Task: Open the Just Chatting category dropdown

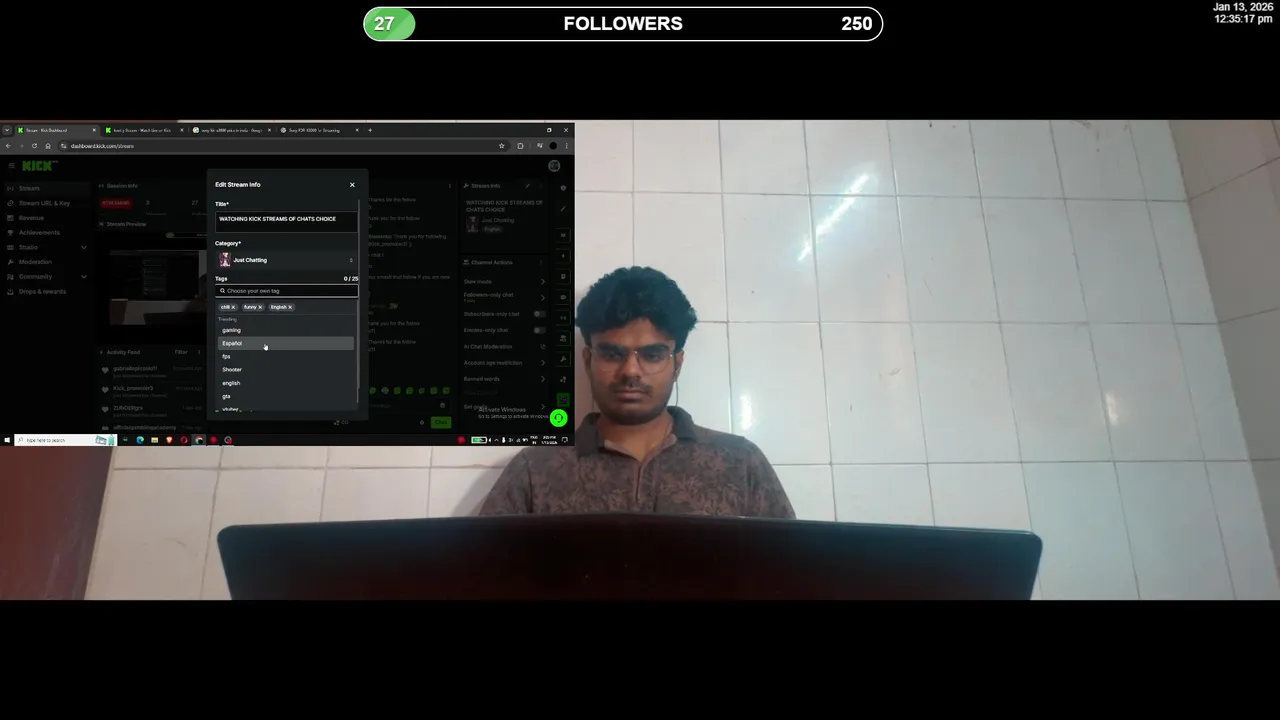Action: (286, 260)
